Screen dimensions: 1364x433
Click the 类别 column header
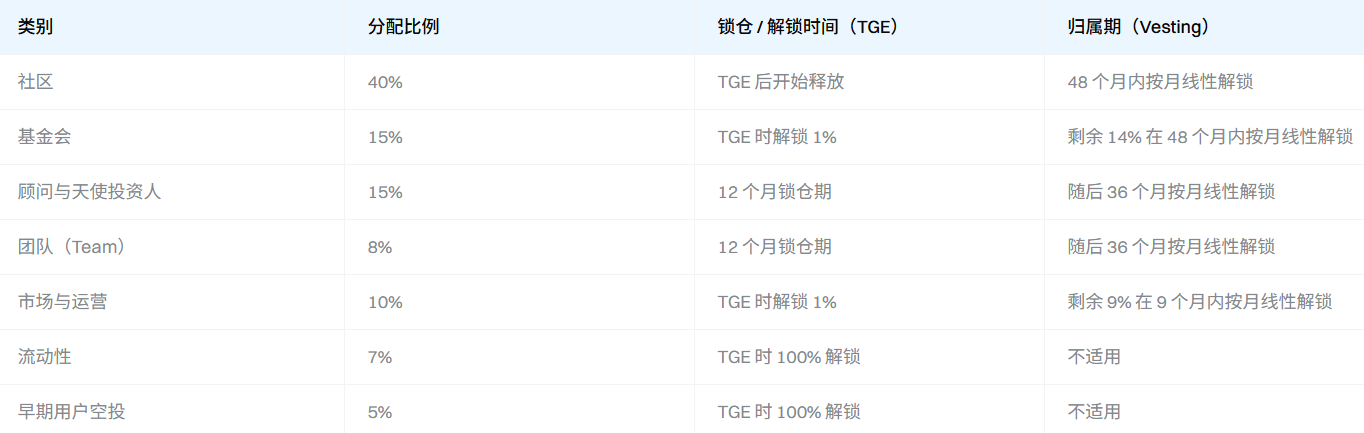click(35, 27)
